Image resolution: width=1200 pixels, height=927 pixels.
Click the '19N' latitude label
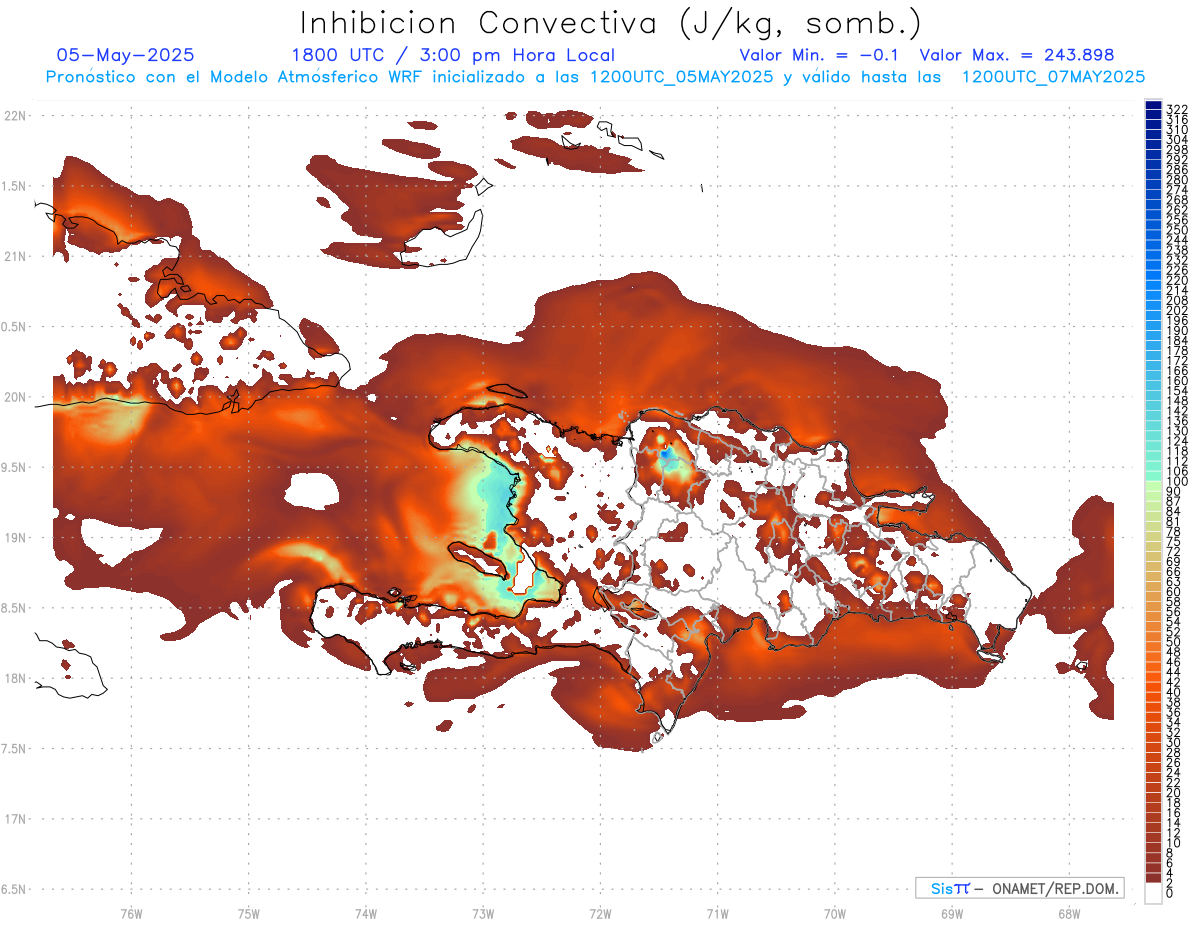click(14, 538)
